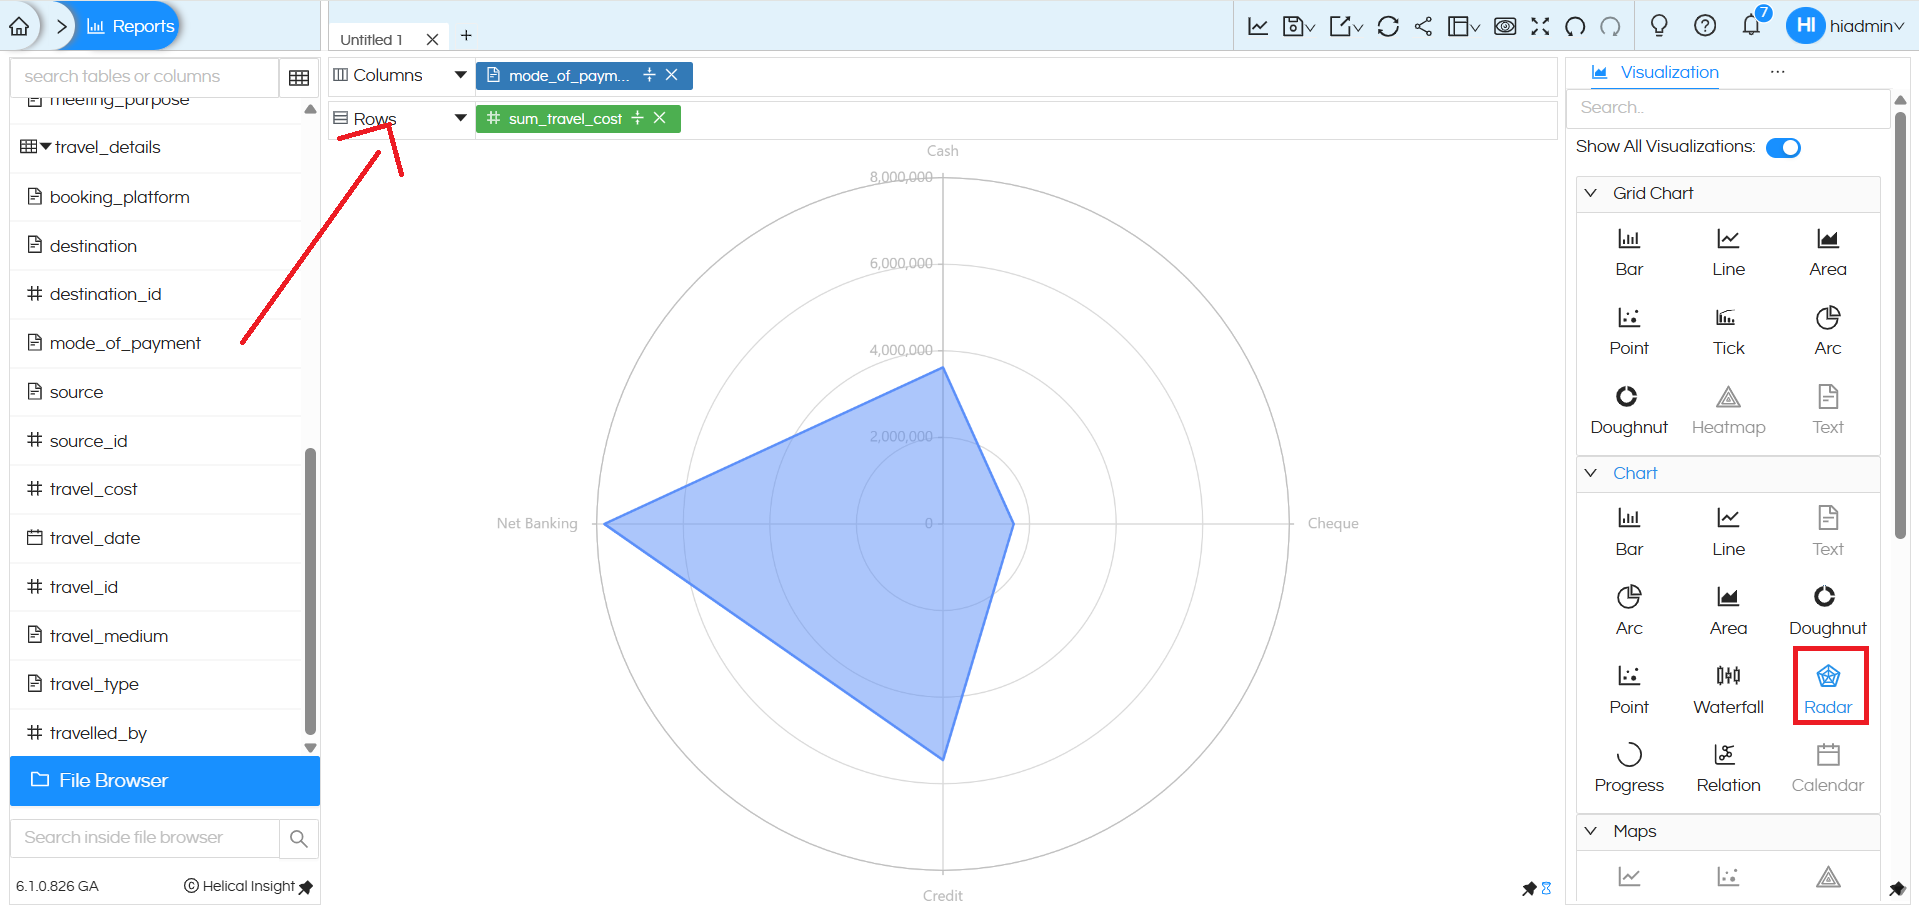This screenshot has width=1919, height=909.
Task: Refresh the report data
Action: pos(1388,26)
